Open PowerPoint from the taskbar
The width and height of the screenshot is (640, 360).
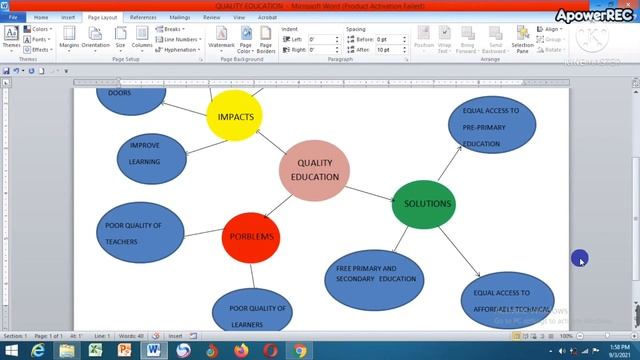[x=124, y=351]
